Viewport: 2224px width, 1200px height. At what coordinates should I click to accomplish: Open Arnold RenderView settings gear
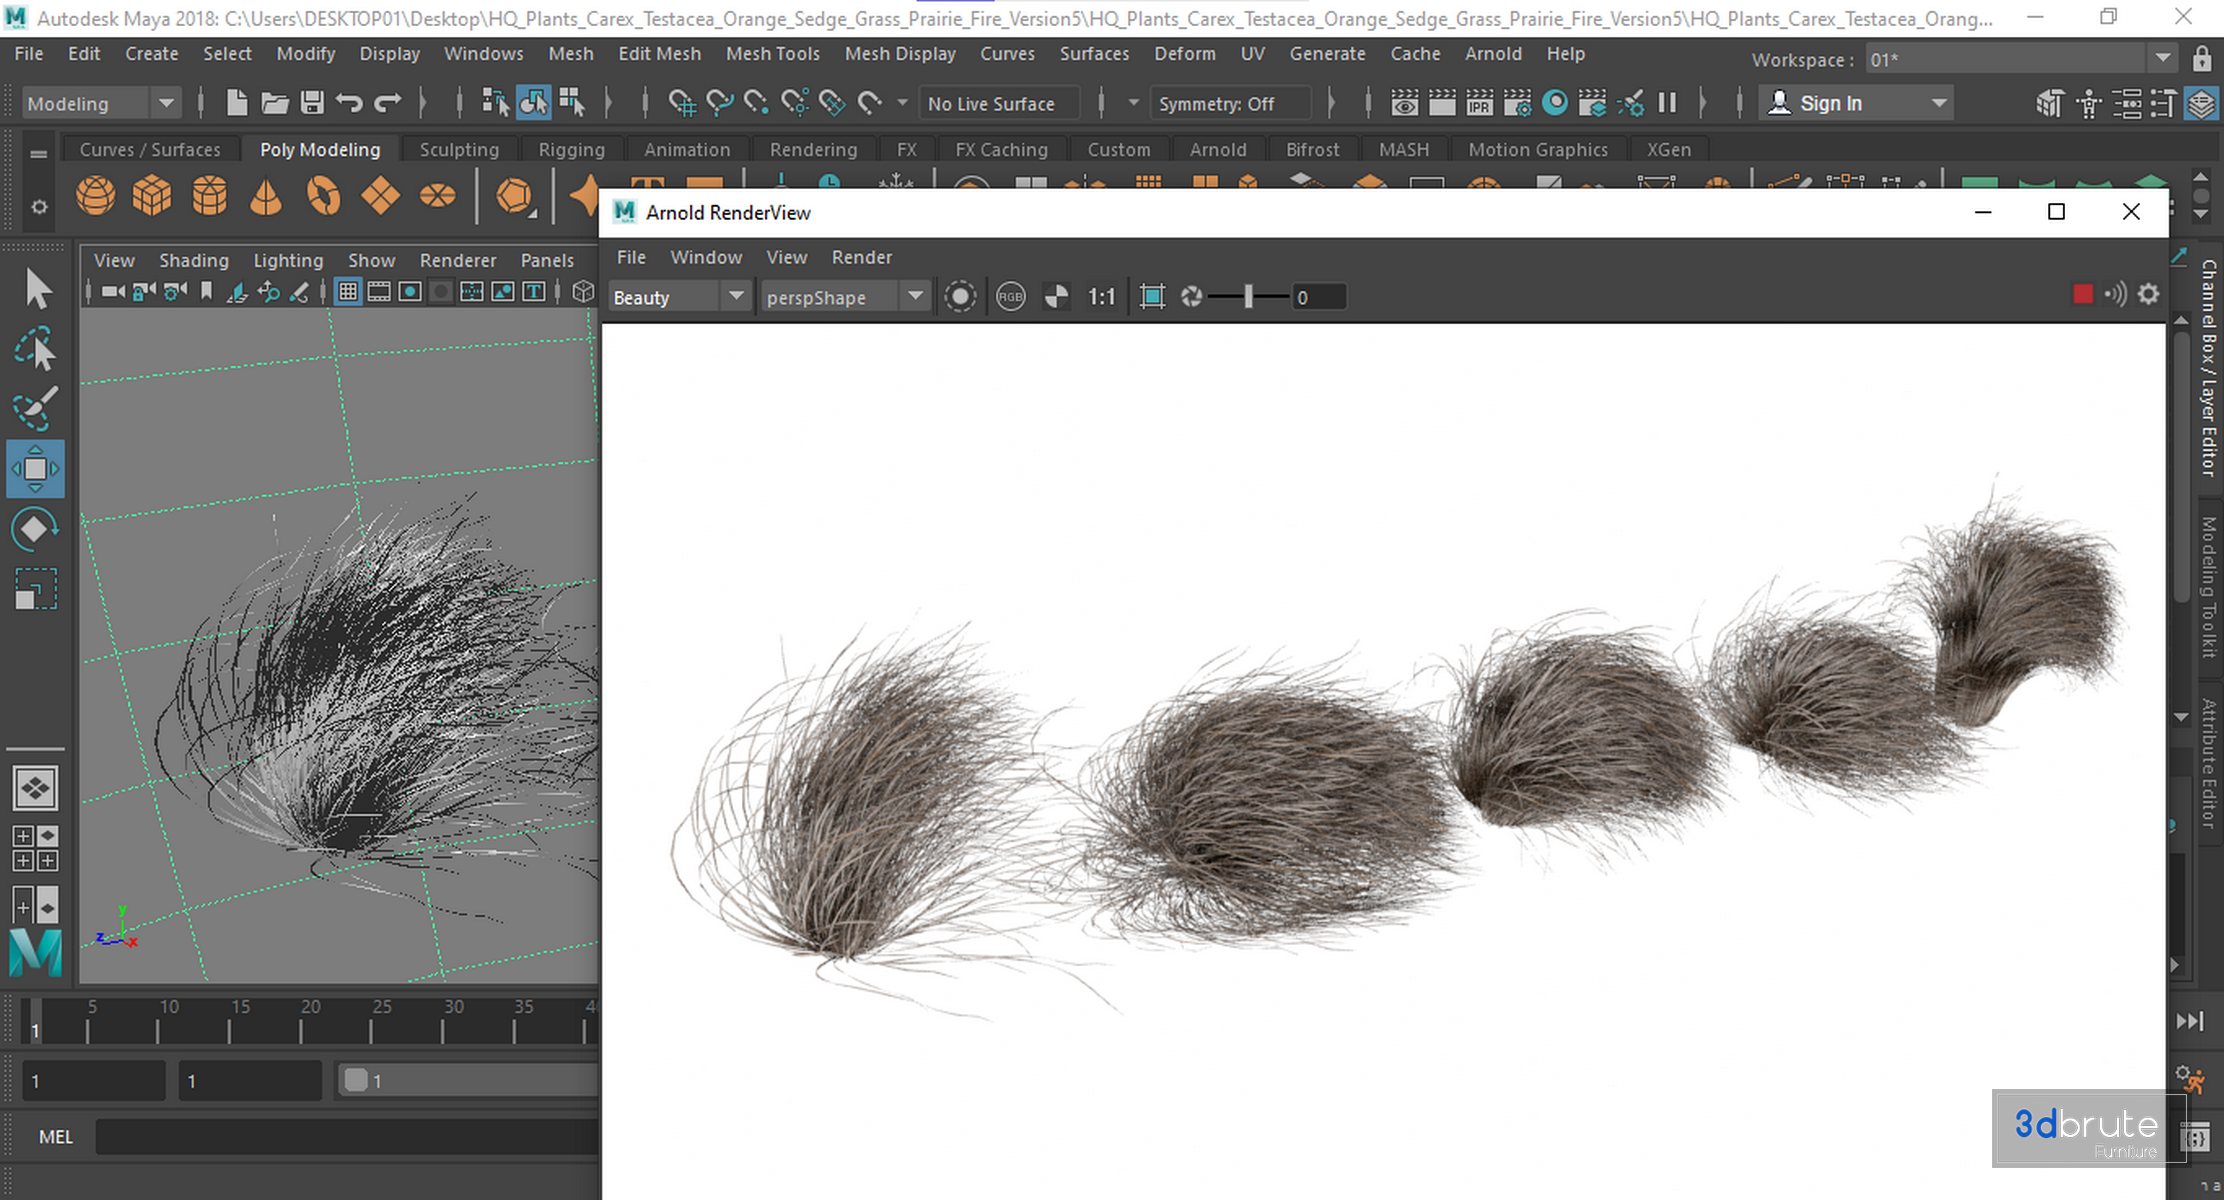(2148, 295)
